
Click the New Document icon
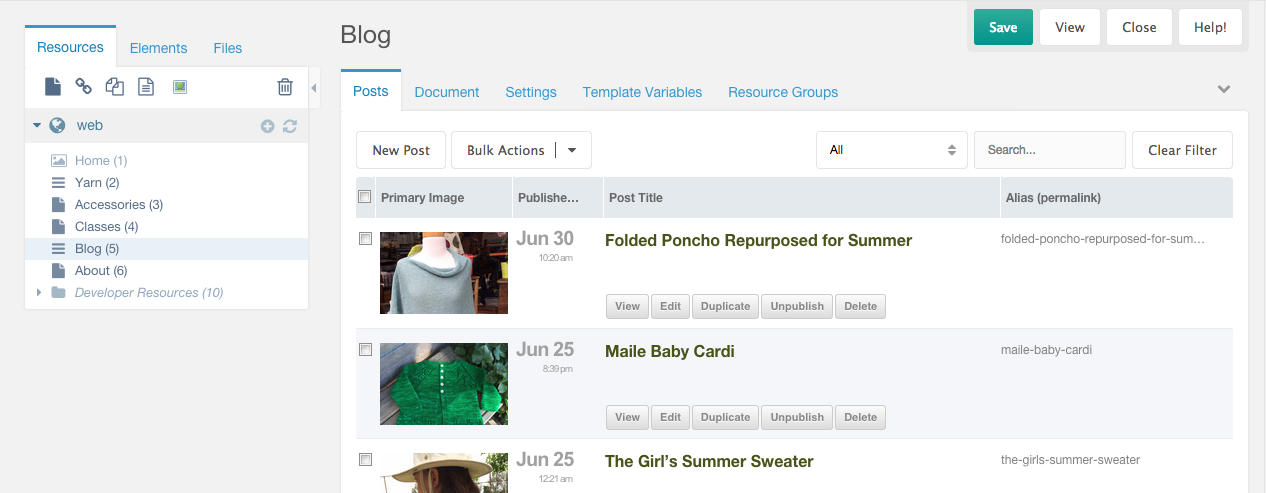53,87
